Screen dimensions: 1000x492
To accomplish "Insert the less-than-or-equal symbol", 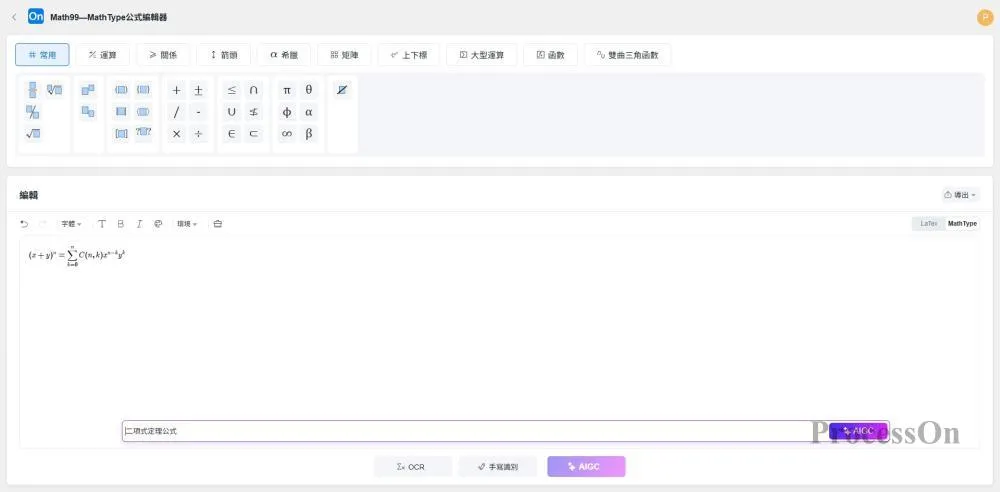I will pos(232,90).
